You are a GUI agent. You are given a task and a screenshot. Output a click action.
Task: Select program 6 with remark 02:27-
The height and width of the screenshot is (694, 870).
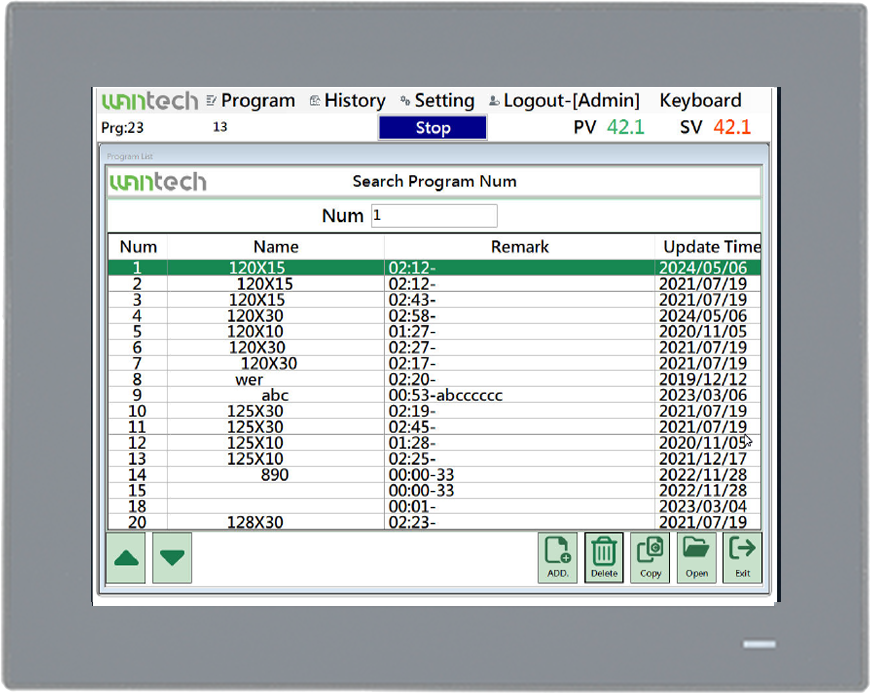click(x=434, y=348)
